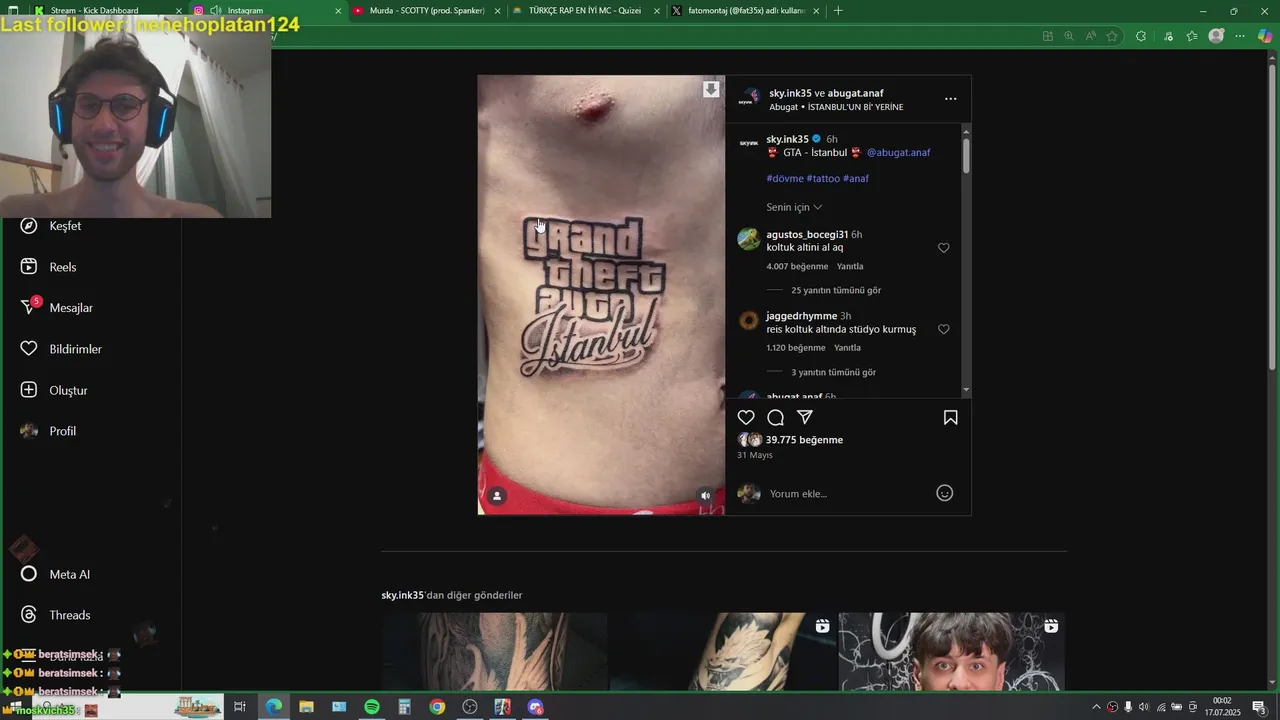Close the Murda - SCOTTY tab
Viewport: 1280px width, 720px height.
click(x=497, y=11)
